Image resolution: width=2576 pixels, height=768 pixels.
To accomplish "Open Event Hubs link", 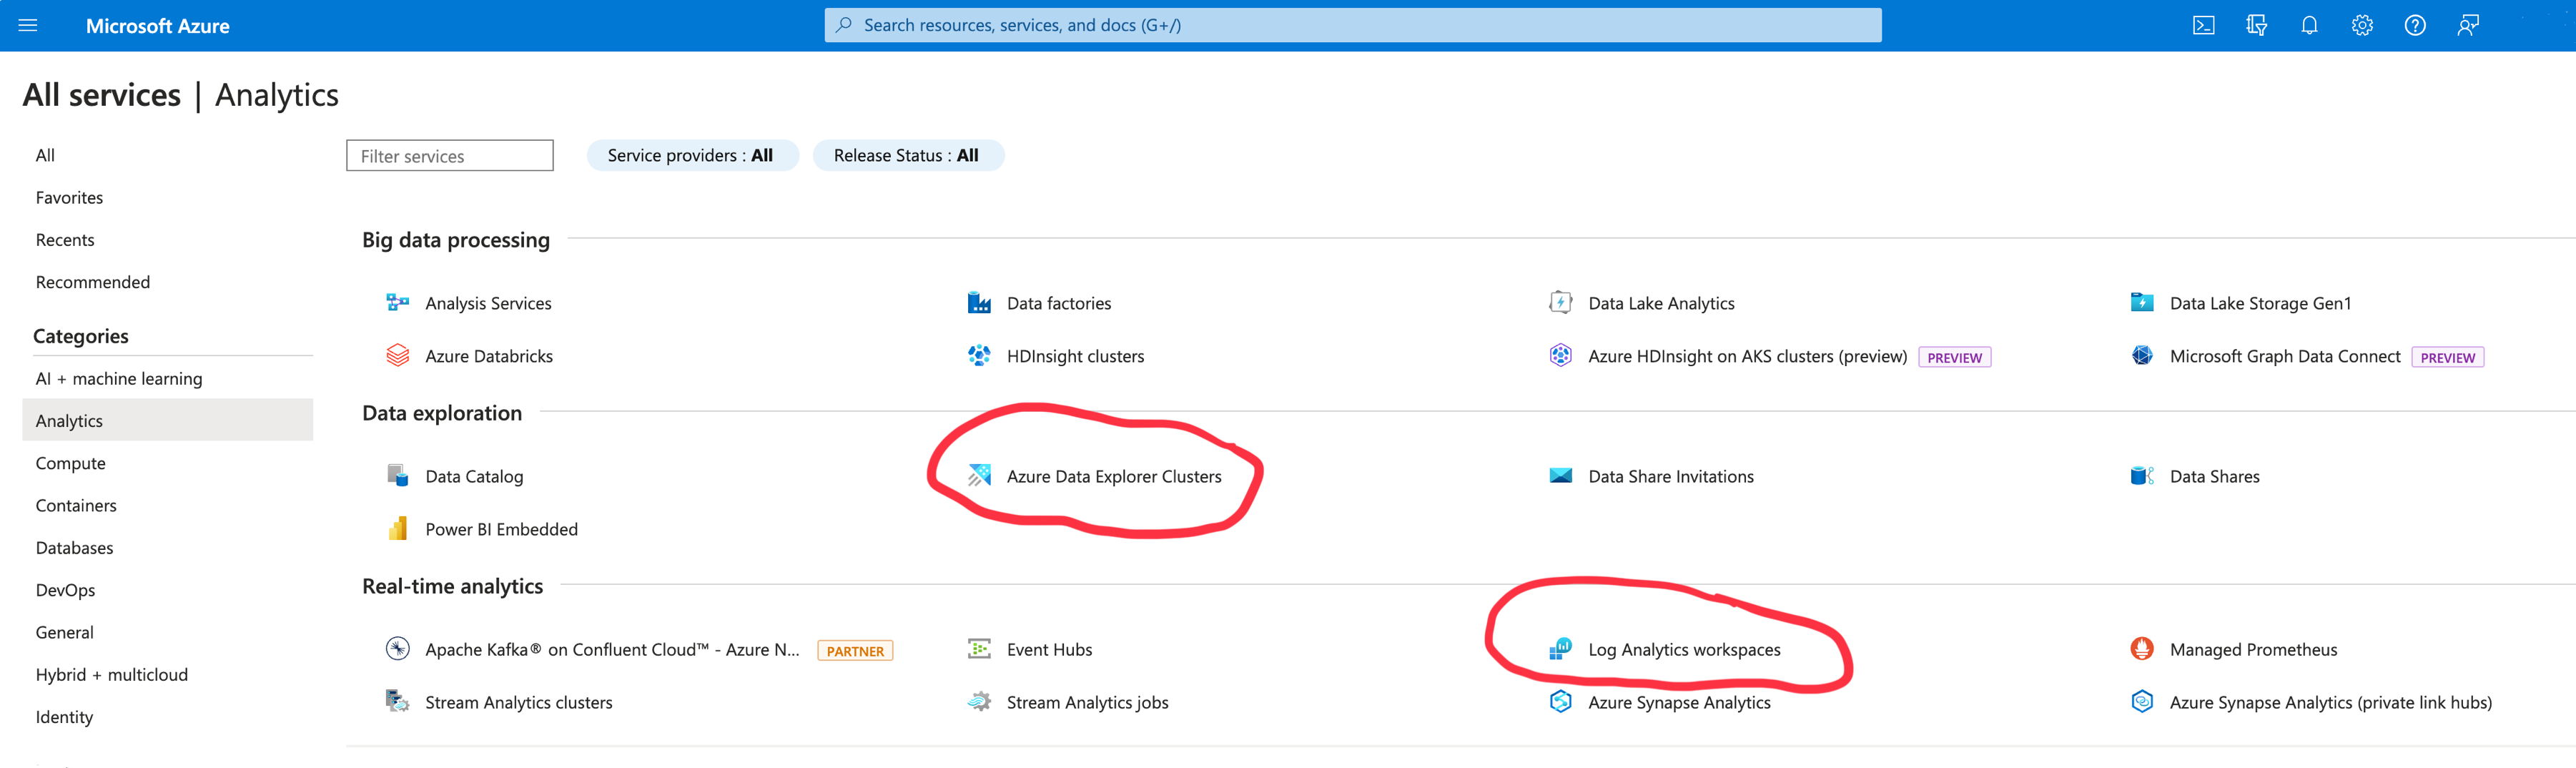I will pyautogui.click(x=1049, y=649).
